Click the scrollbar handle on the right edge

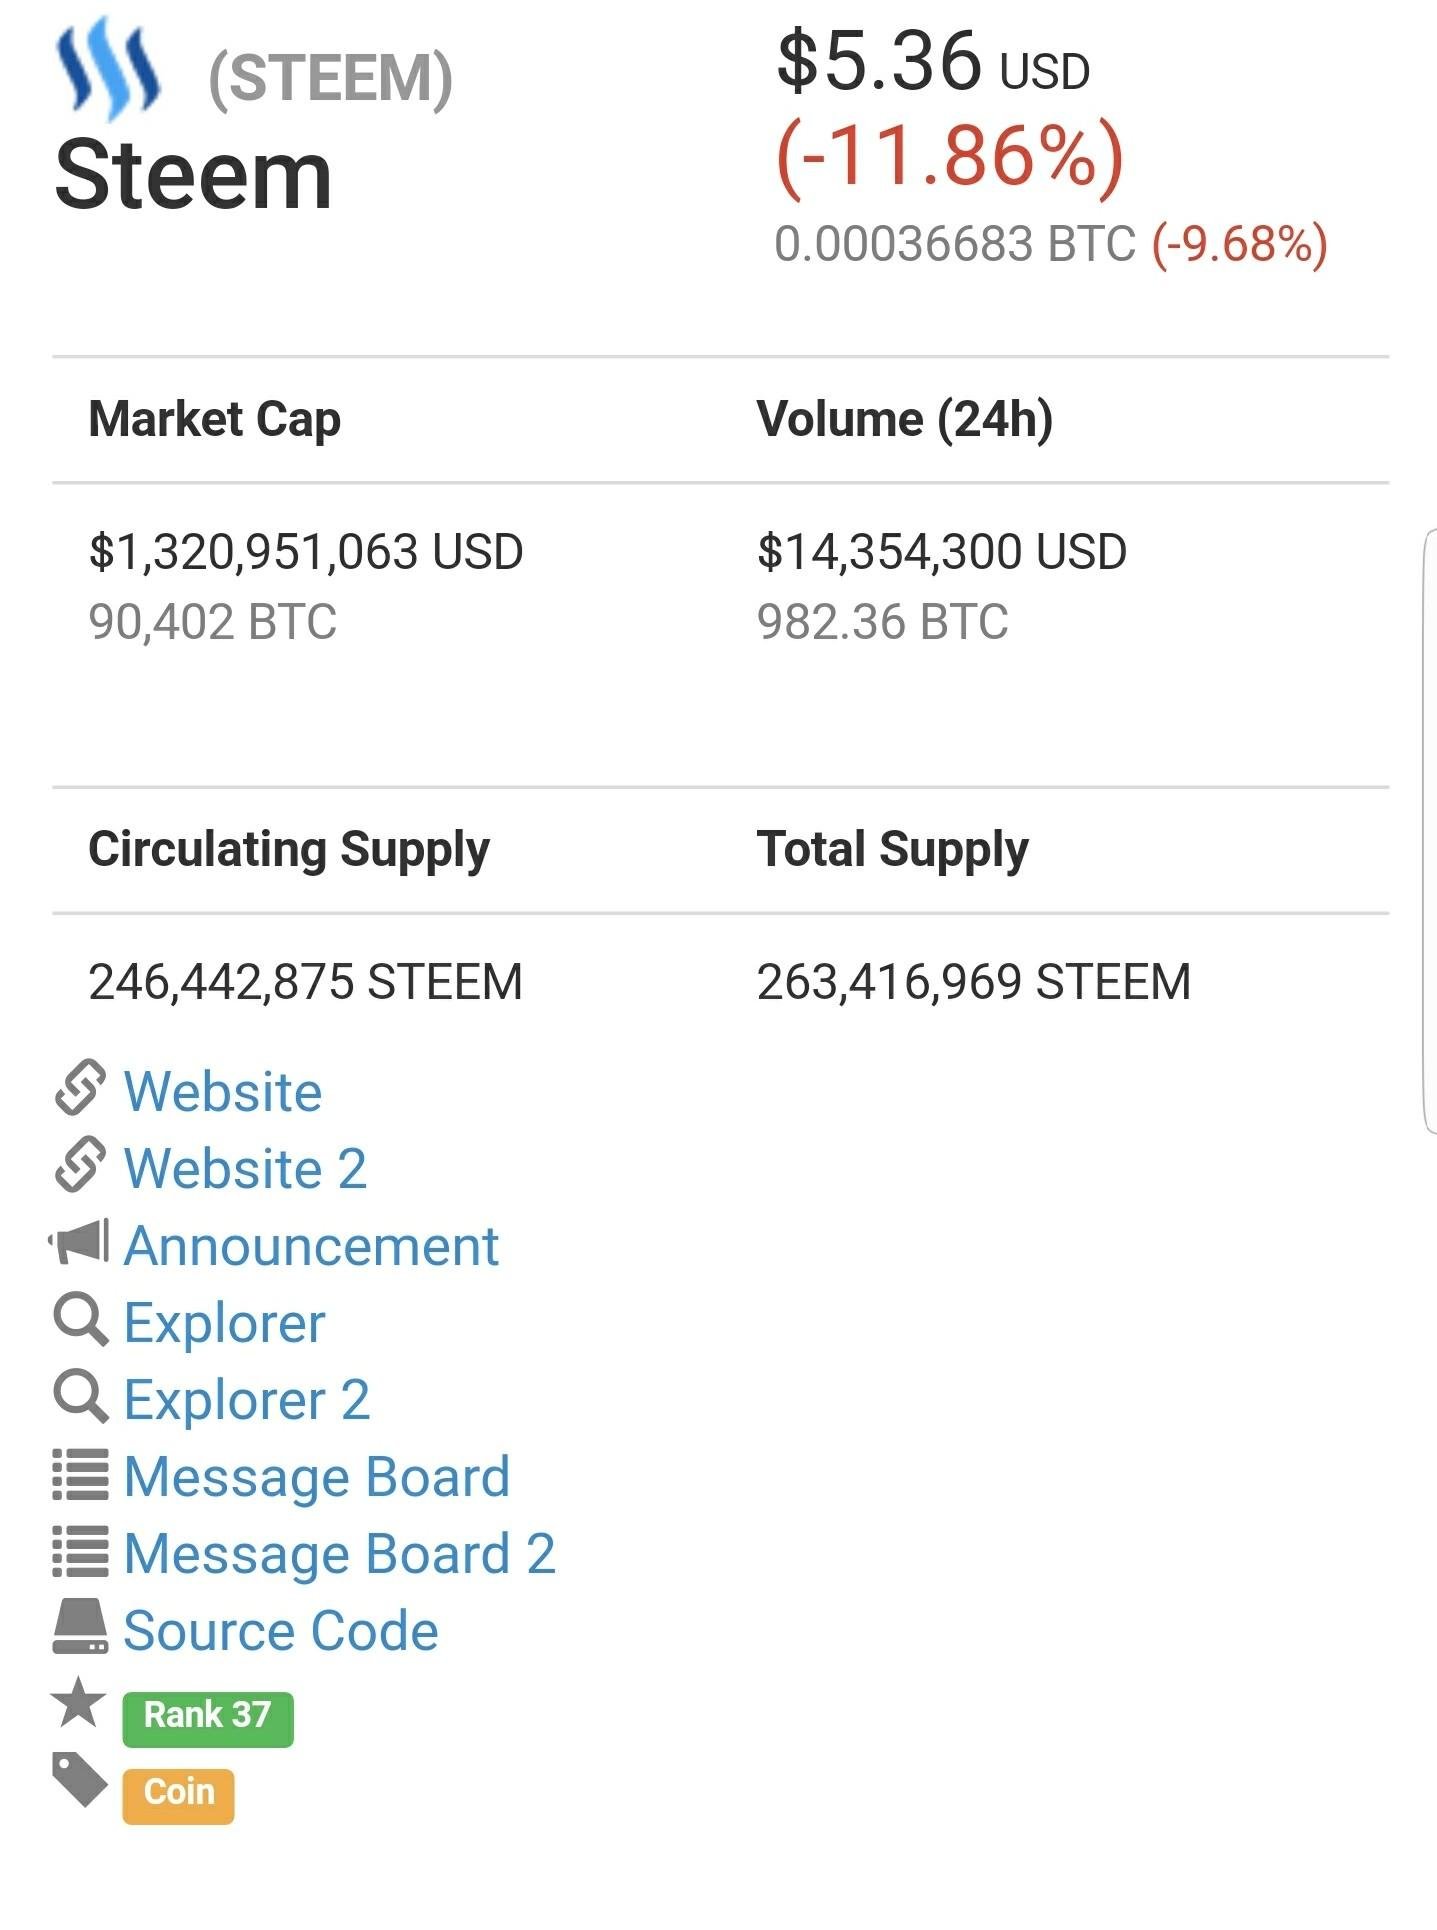1430,832
